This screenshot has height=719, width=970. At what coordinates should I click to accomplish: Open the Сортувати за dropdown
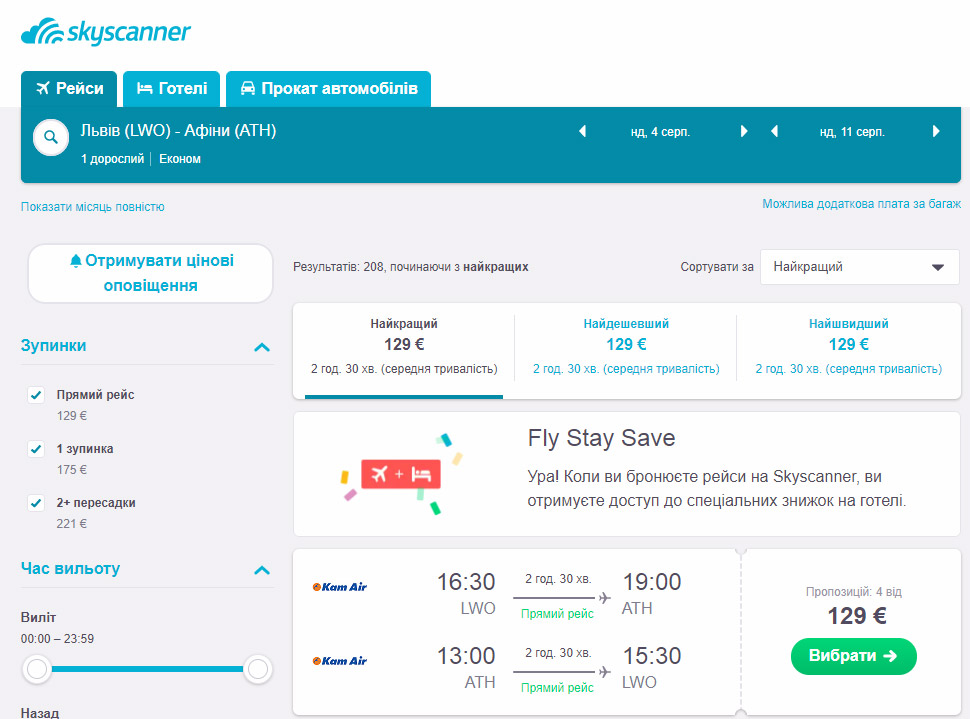click(859, 267)
